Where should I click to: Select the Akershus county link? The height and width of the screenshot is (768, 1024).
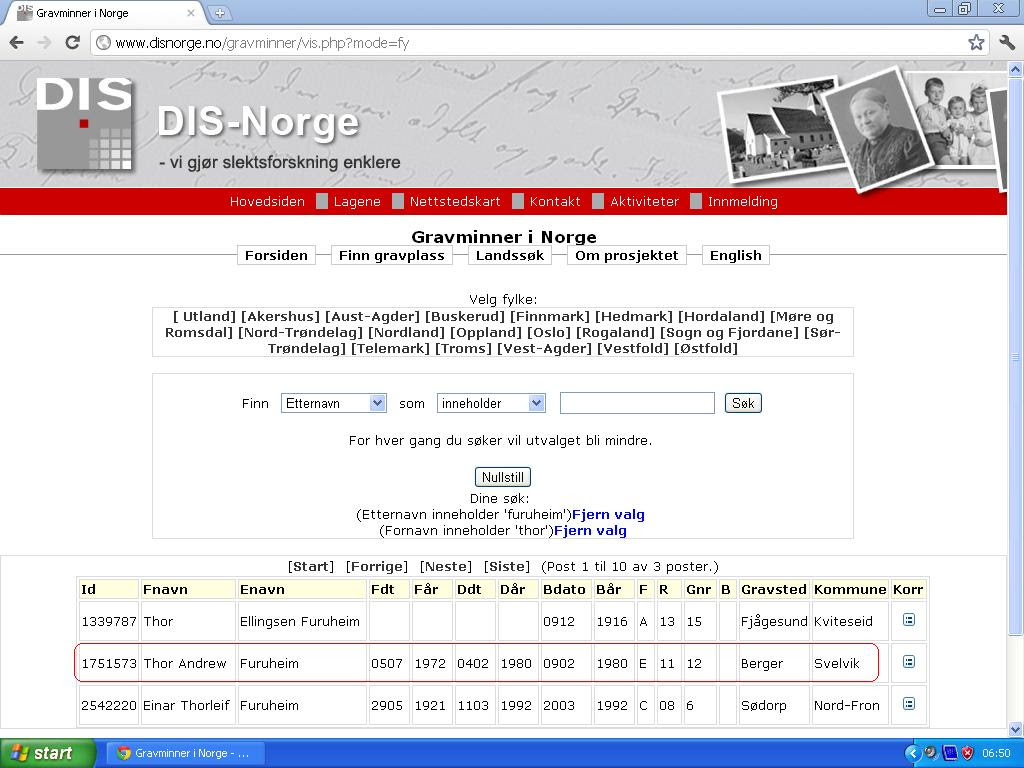tap(280, 317)
